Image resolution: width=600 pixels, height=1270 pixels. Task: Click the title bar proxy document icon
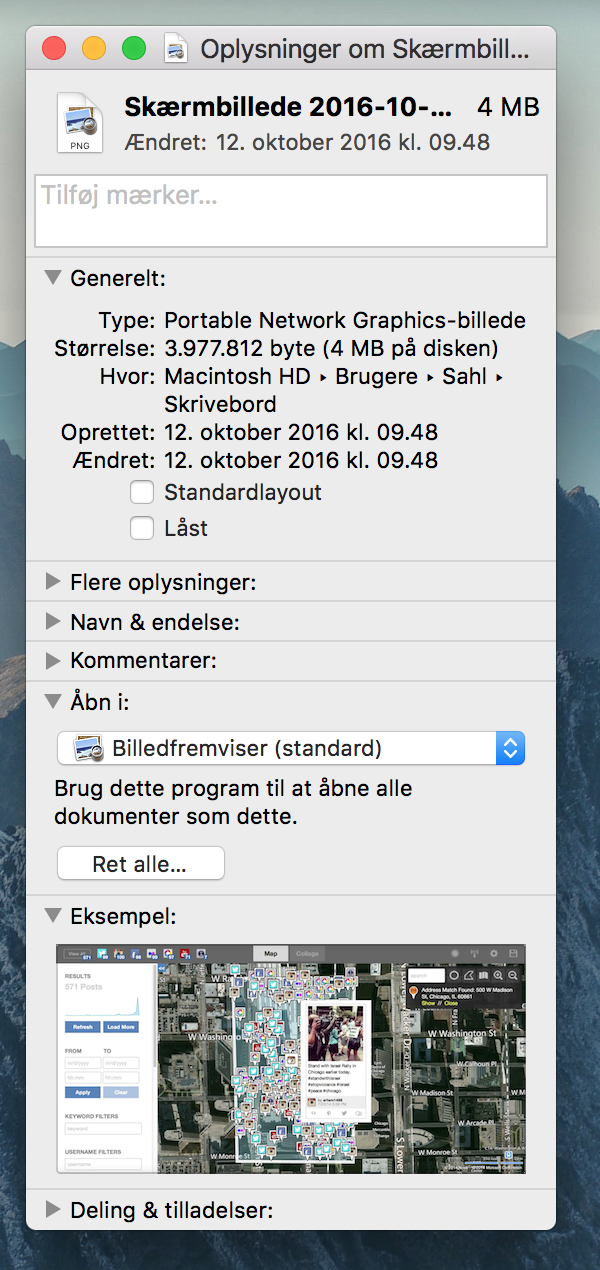click(x=176, y=48)
